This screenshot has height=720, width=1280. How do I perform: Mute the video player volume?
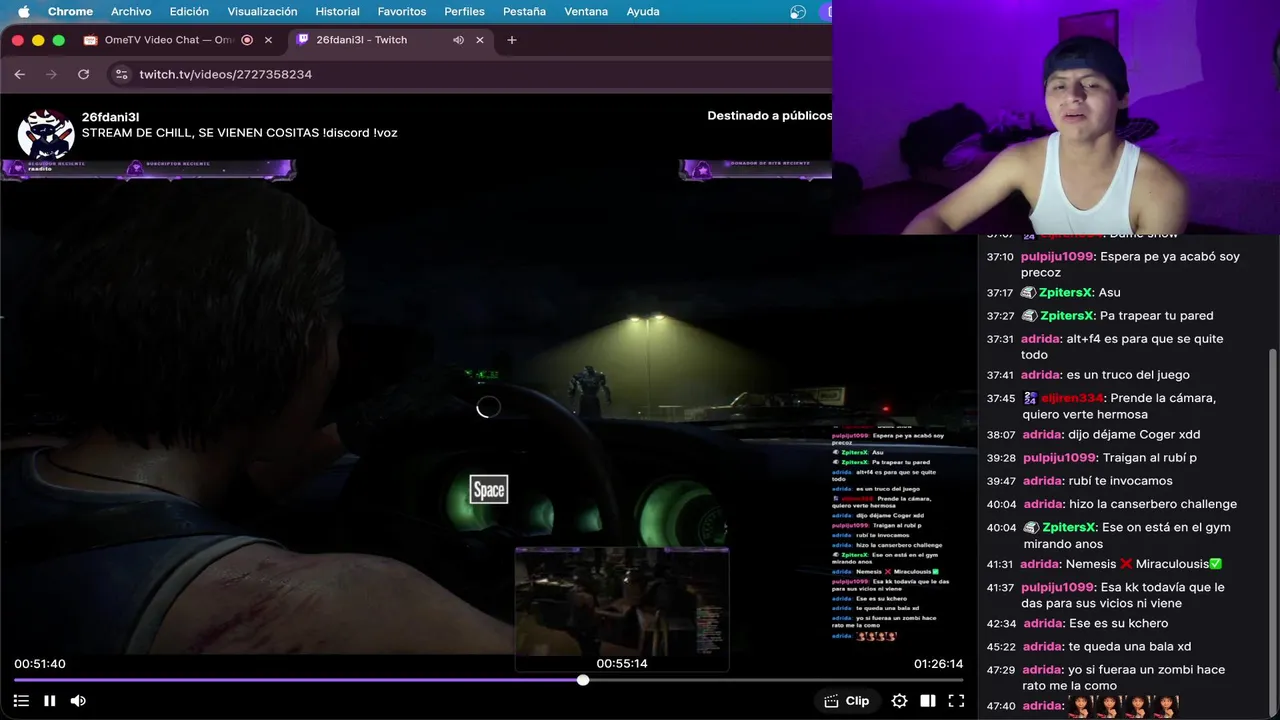(x=78, y=701)
